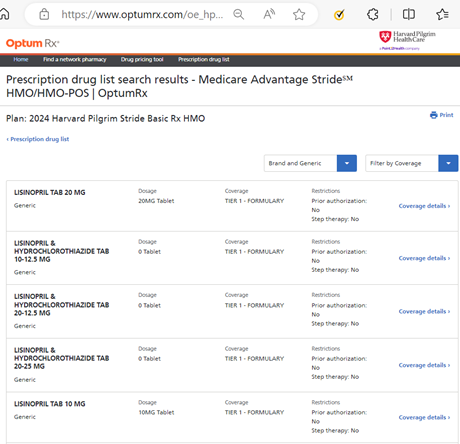This screenshot has width=460, height=444.
Task: Open Coverage details for Lisinopril Tab 20 MG
Action: click(x=424, y=206)
